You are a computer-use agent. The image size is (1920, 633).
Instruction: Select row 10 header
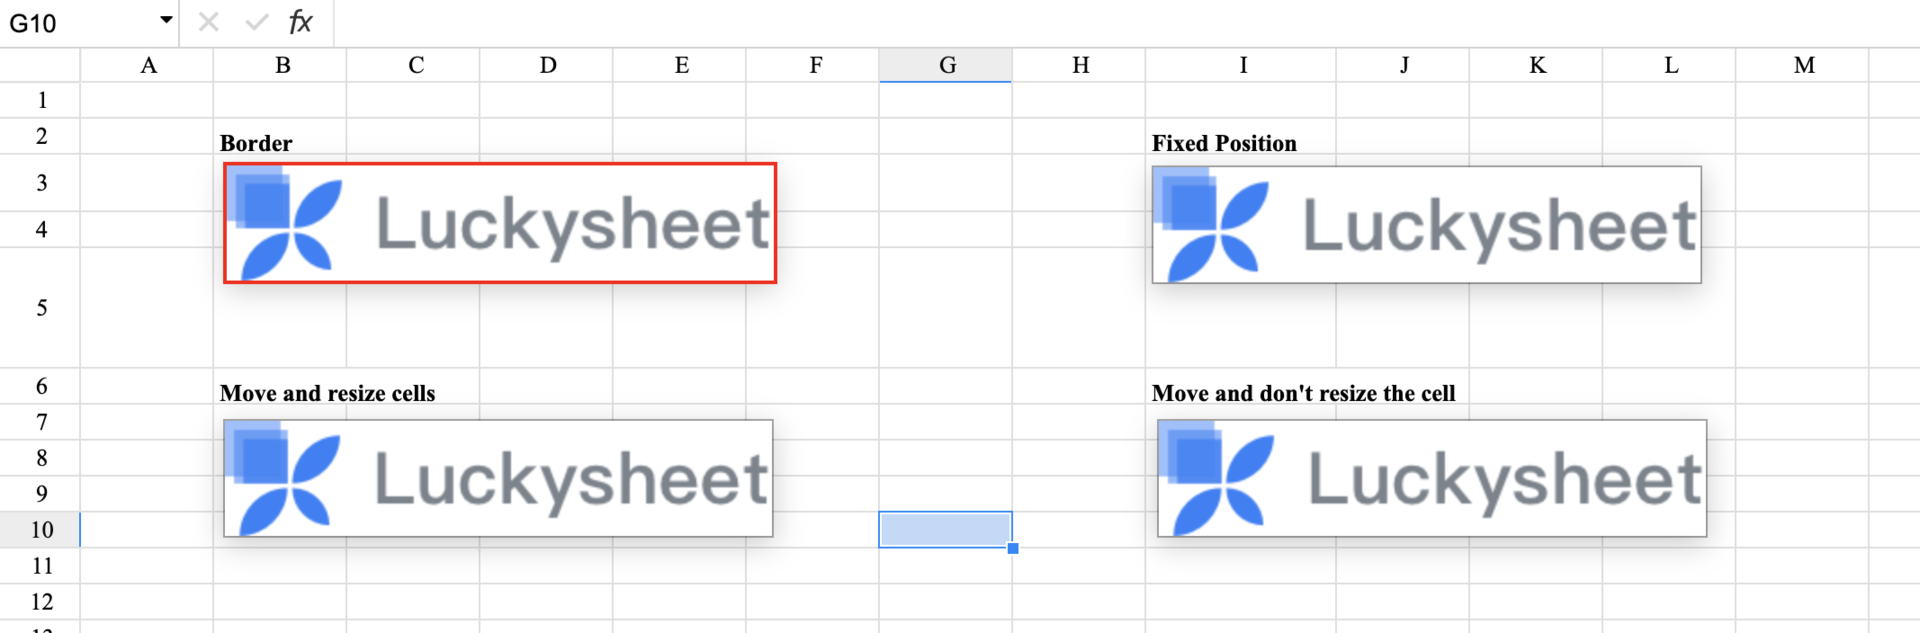pyautogui.click(x=40, y=529)
